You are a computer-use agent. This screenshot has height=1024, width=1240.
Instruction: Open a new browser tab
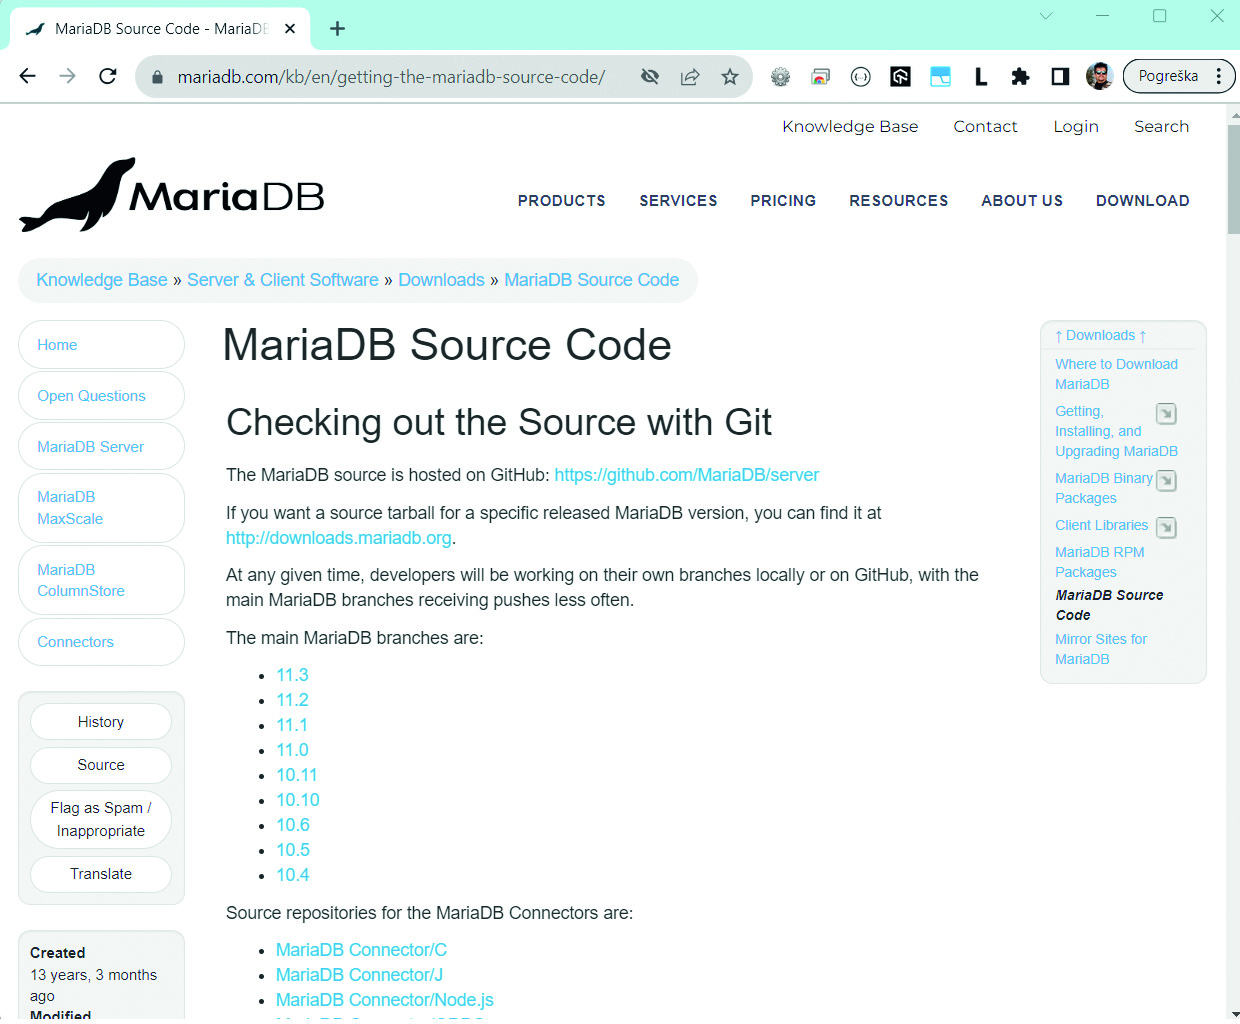(337, 29)
